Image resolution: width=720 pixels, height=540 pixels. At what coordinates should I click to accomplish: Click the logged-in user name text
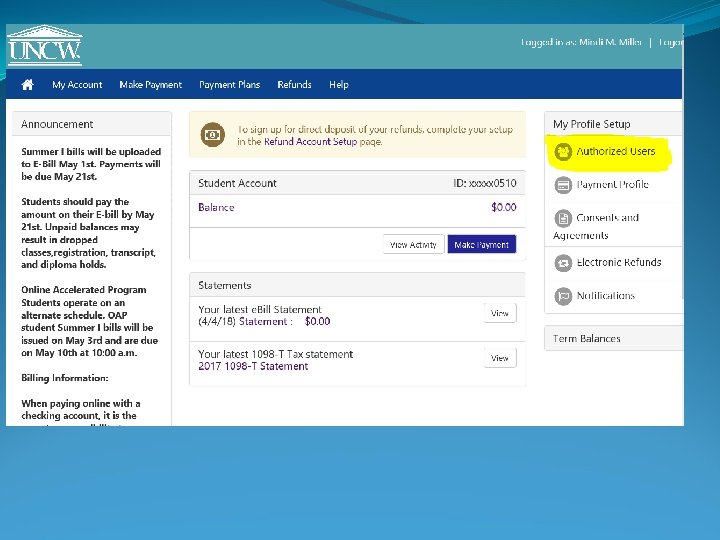610,42
